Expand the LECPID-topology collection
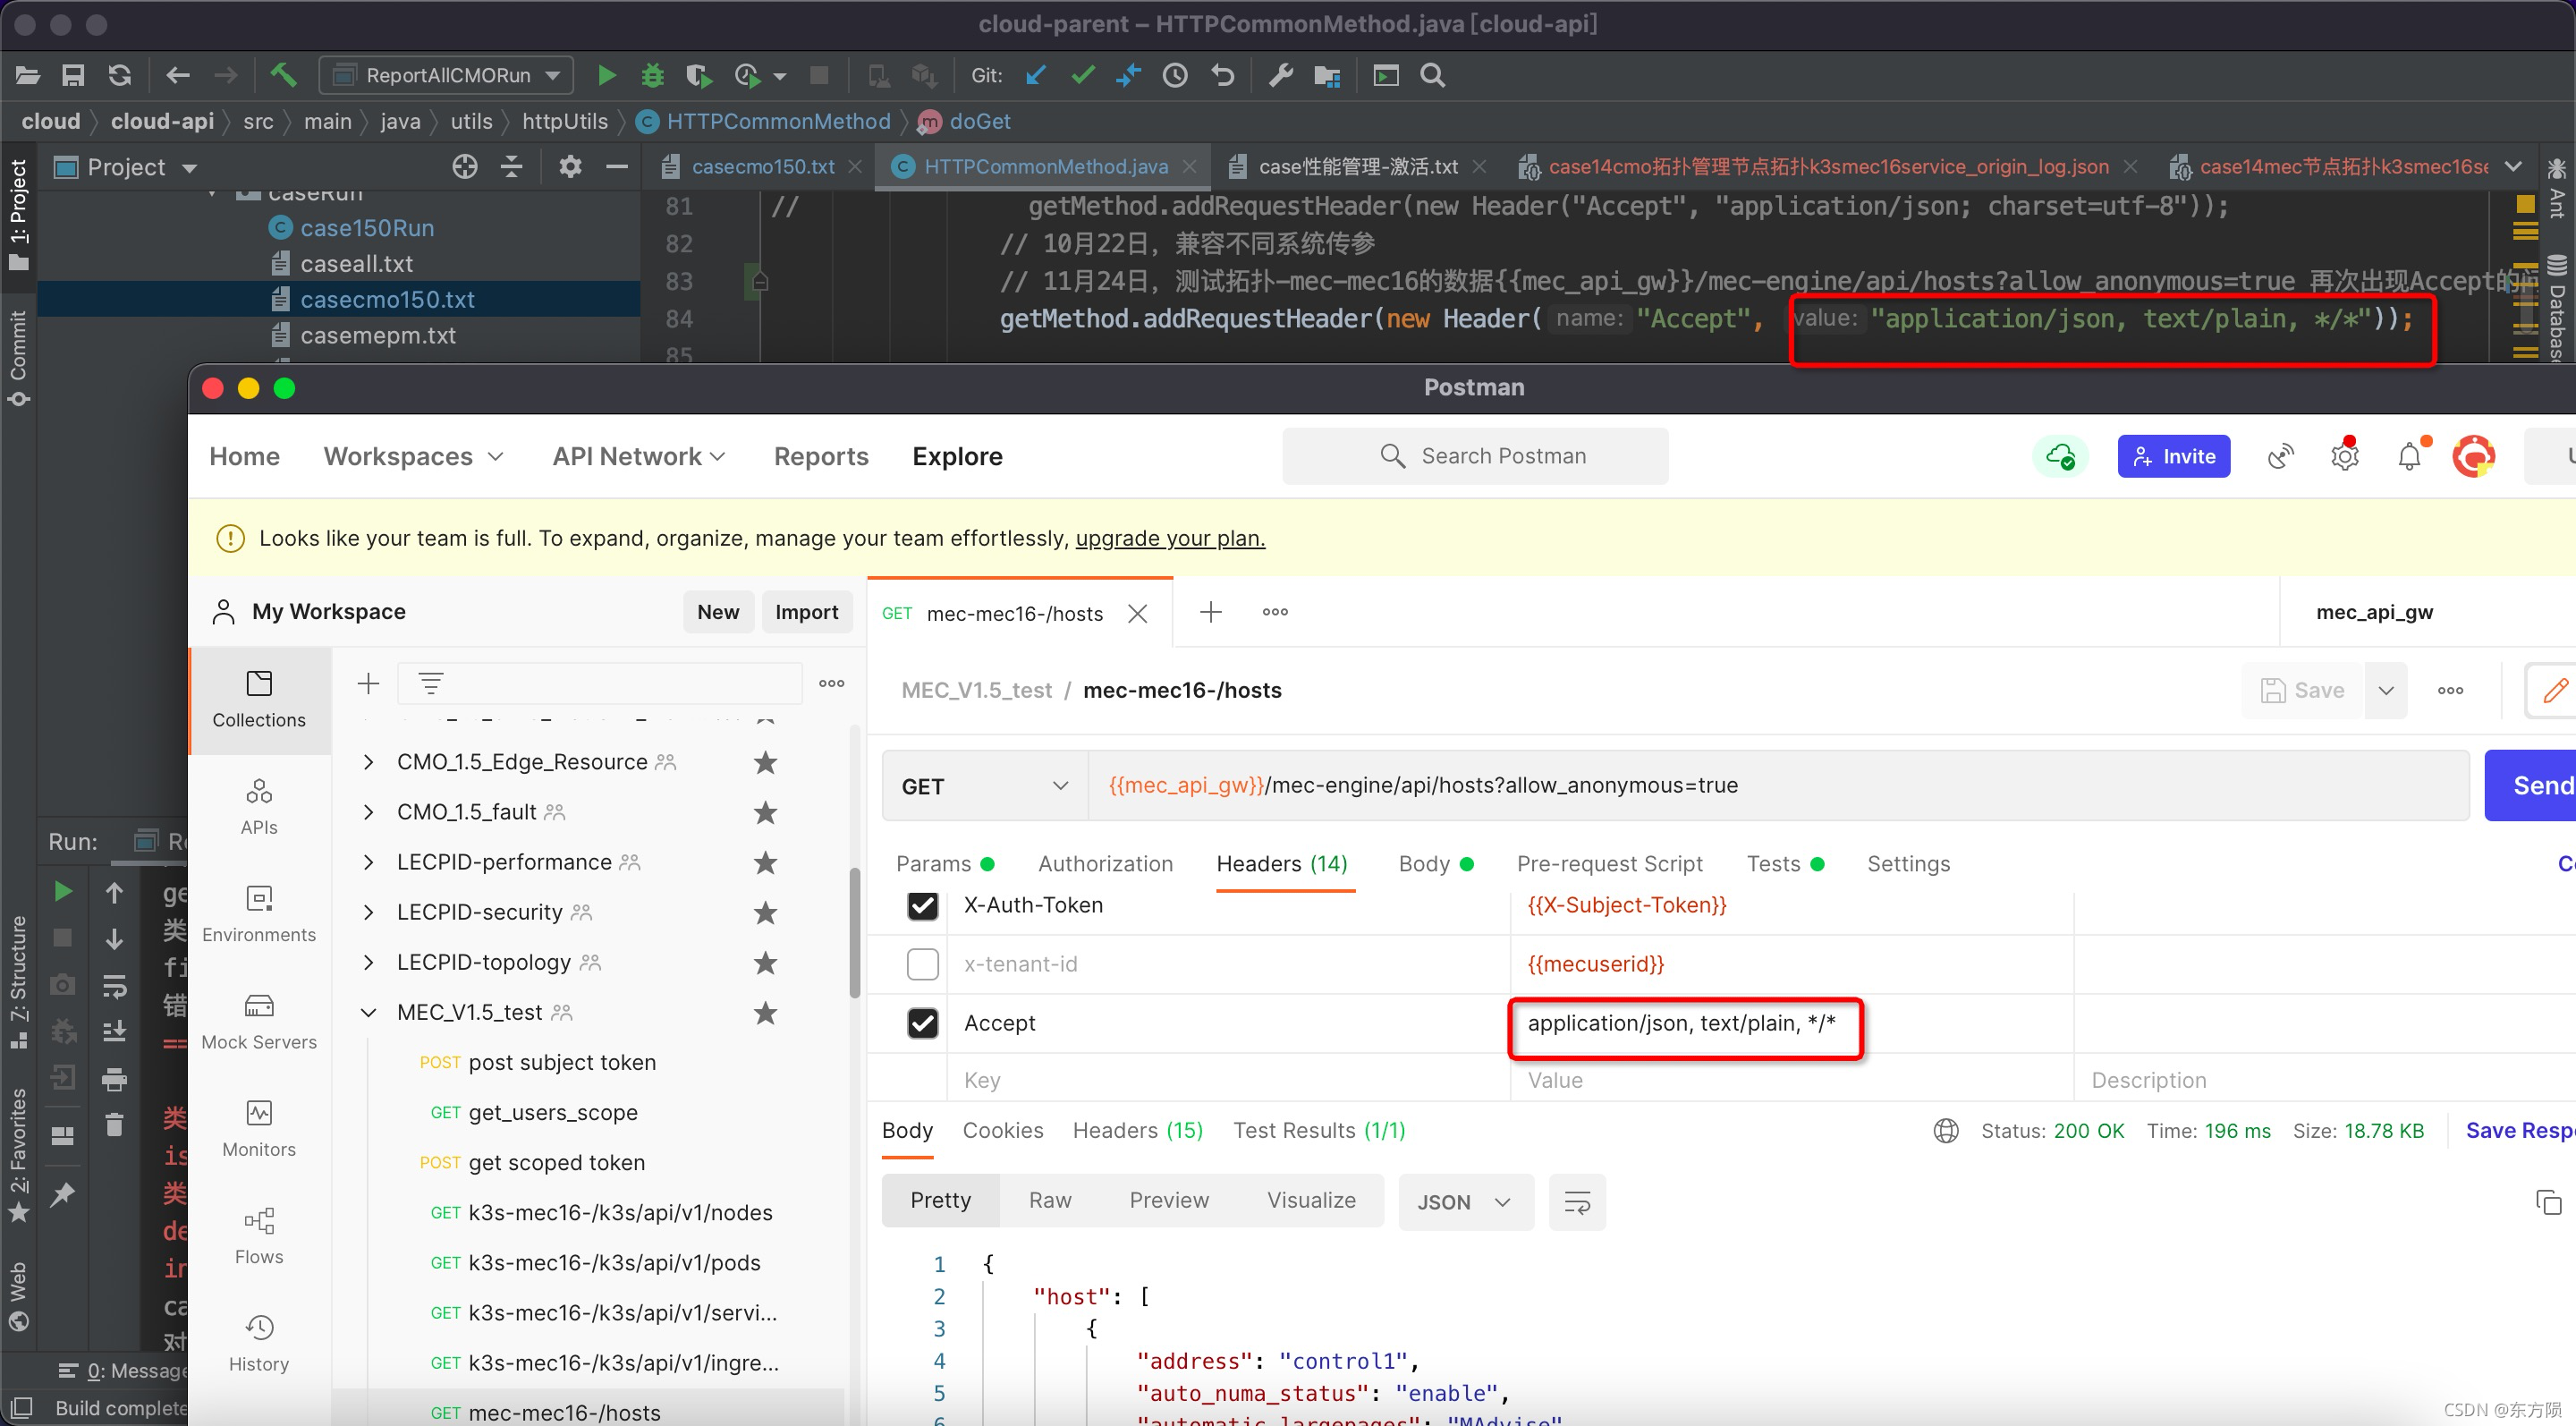 pos(368,962)
